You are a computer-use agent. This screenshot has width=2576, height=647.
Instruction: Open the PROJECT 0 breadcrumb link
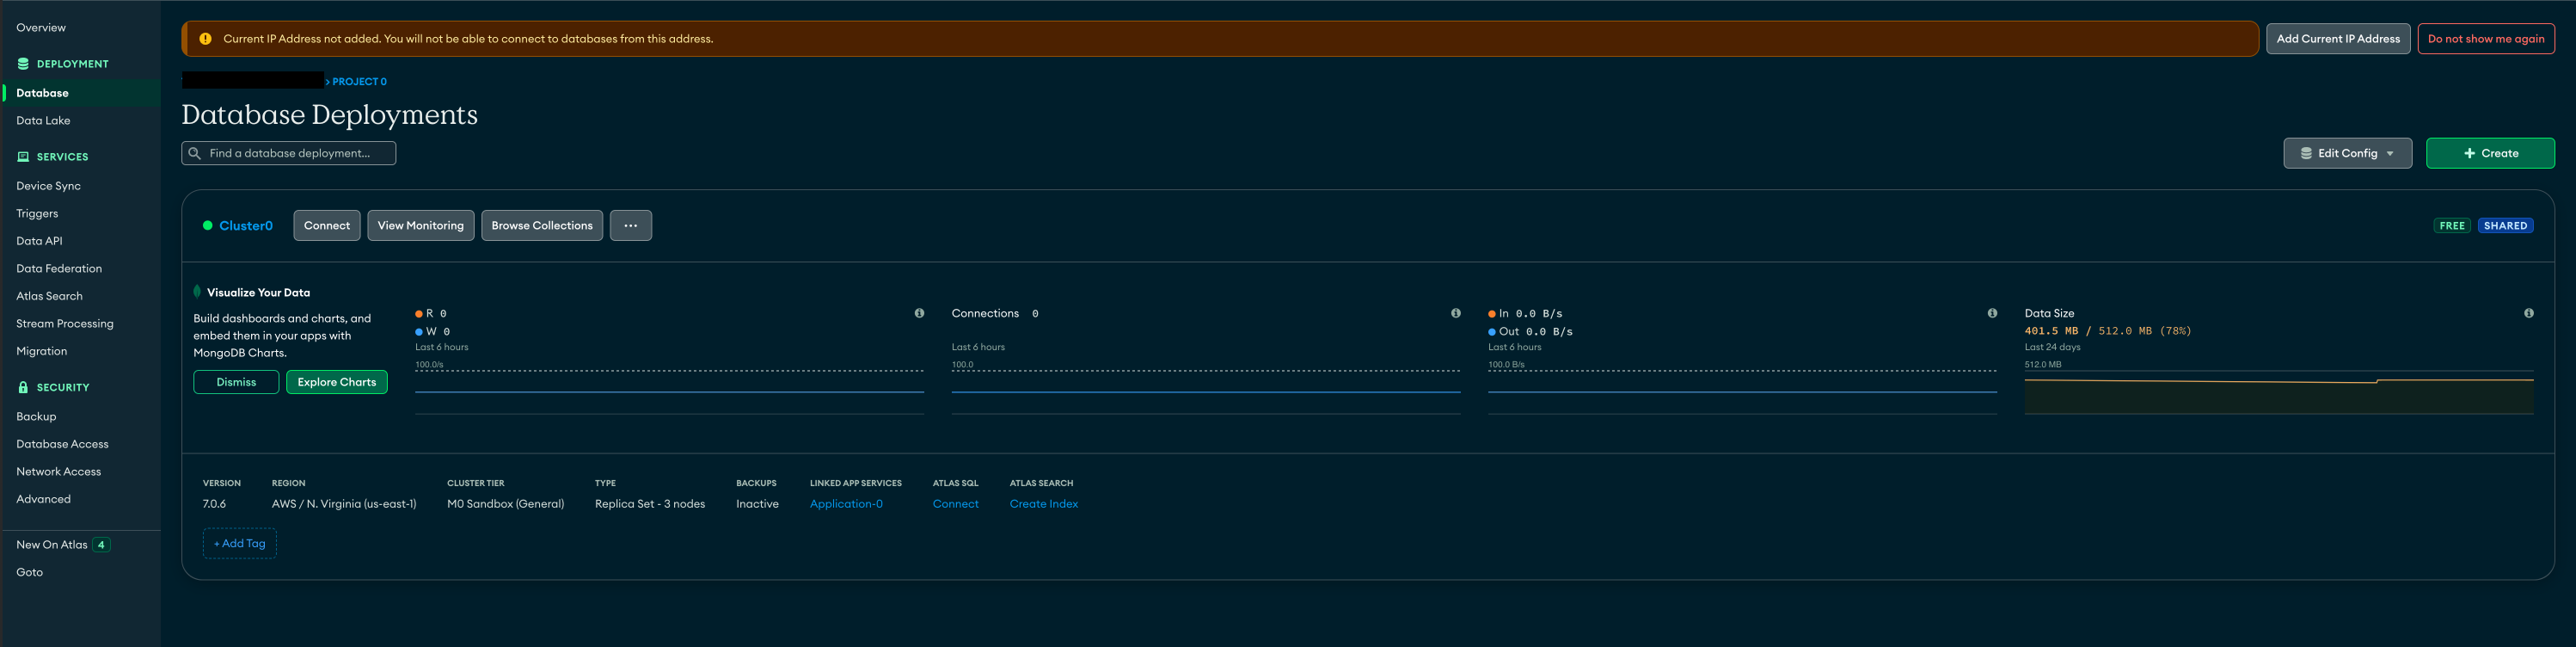(359, 82)
